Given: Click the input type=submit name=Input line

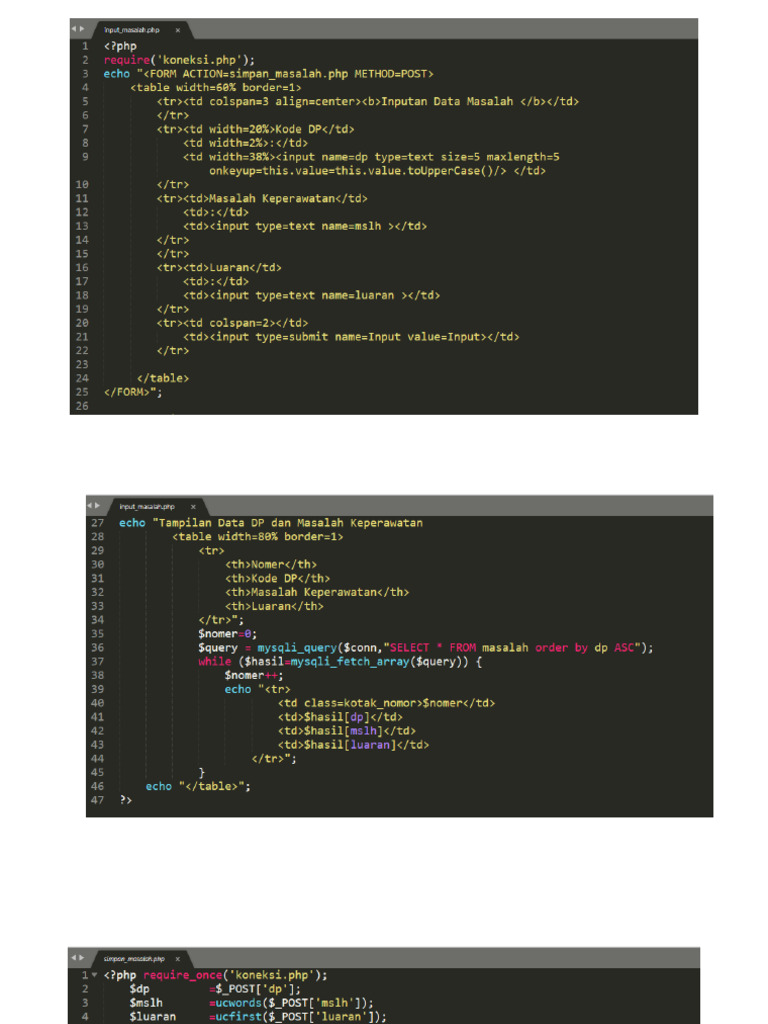Looking at the screenshot, I should click(x=351, y=337).
